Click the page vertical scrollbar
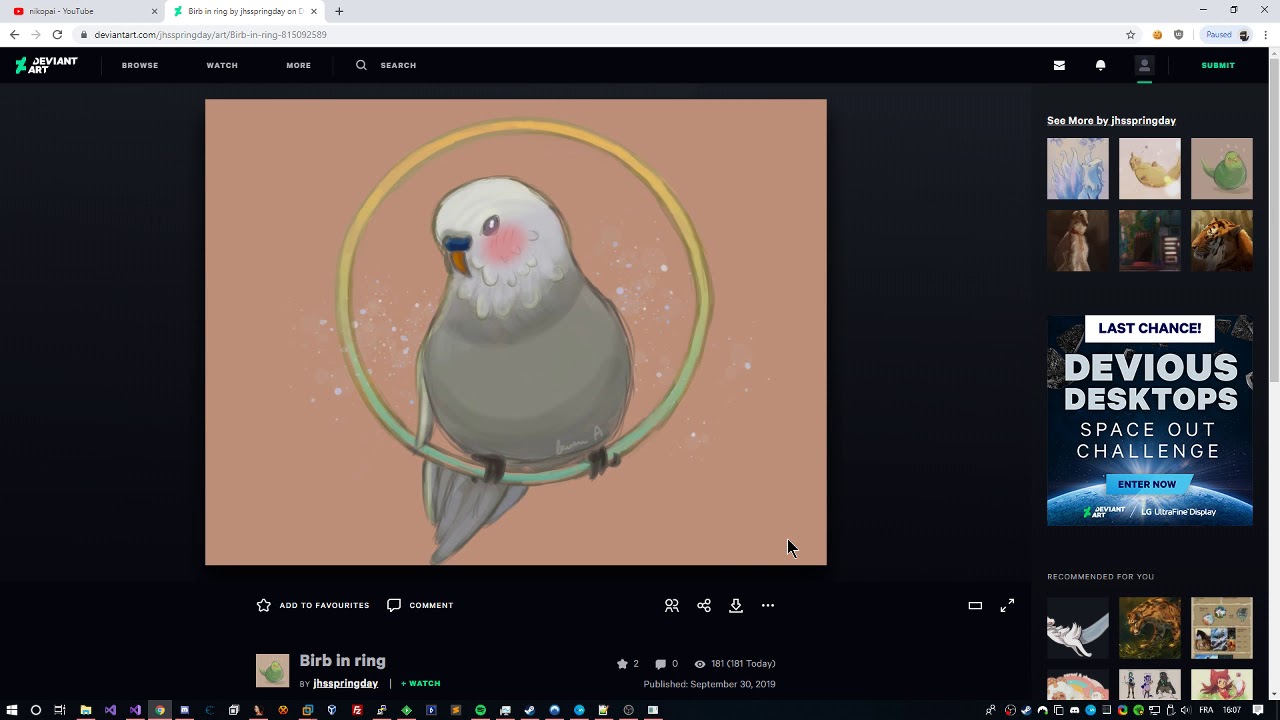 (1274, 220)
